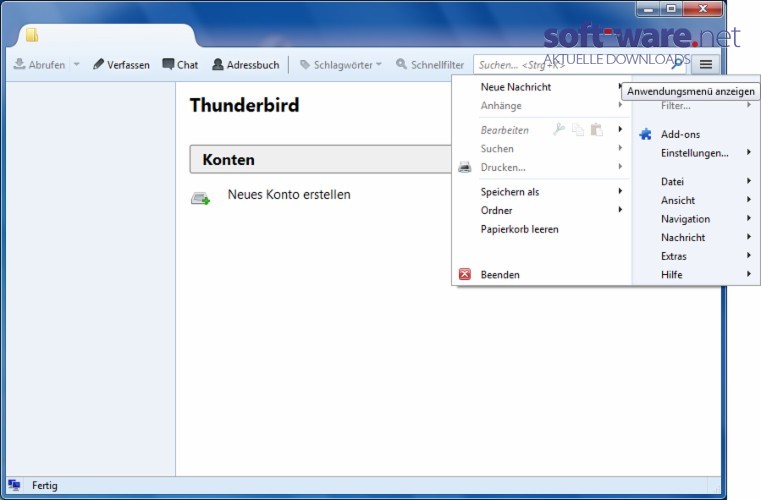Click the Thunderbird heading text
This screenshot has width=761, height=500.
(x=244, y=105)
